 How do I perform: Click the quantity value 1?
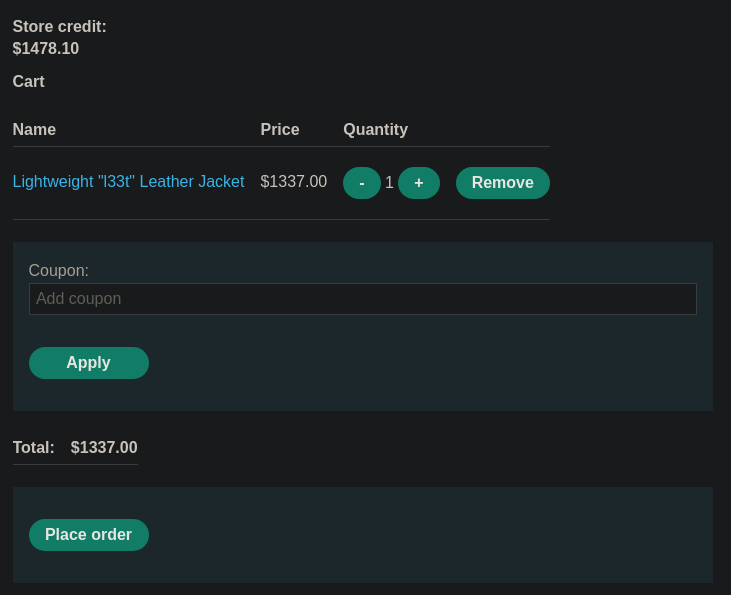coord(389,182)
